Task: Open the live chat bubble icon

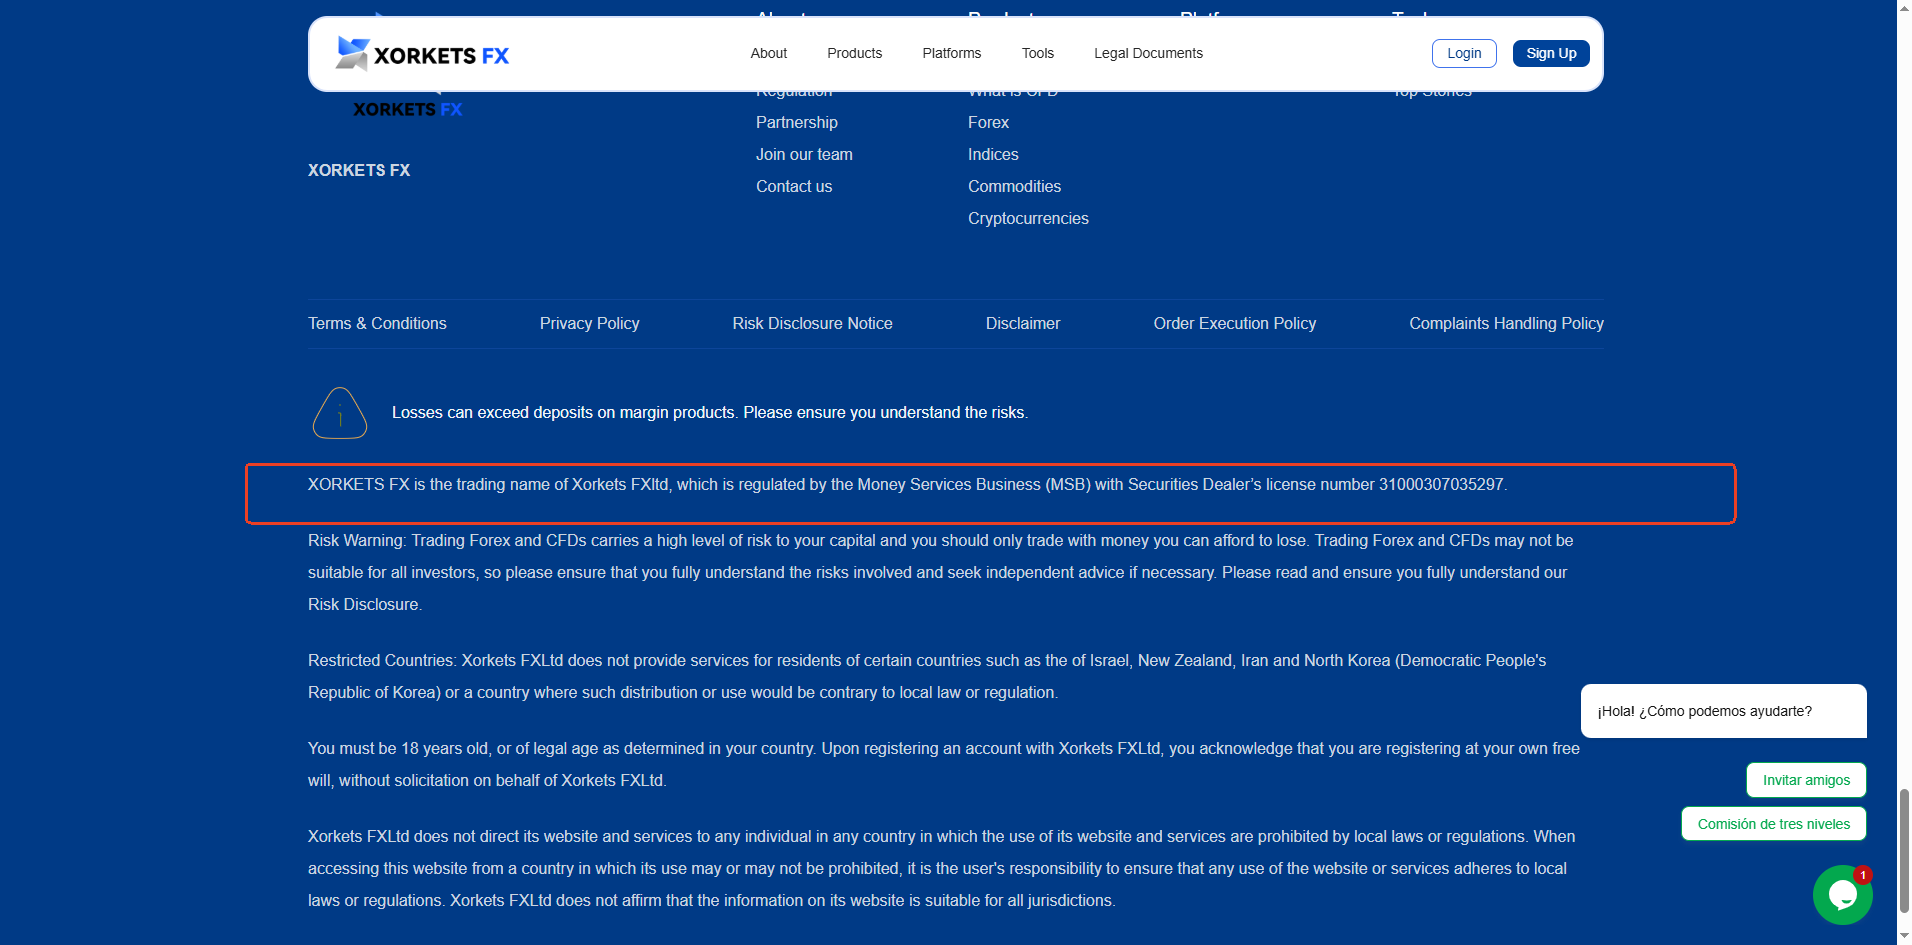Action: pos(1842,894)
